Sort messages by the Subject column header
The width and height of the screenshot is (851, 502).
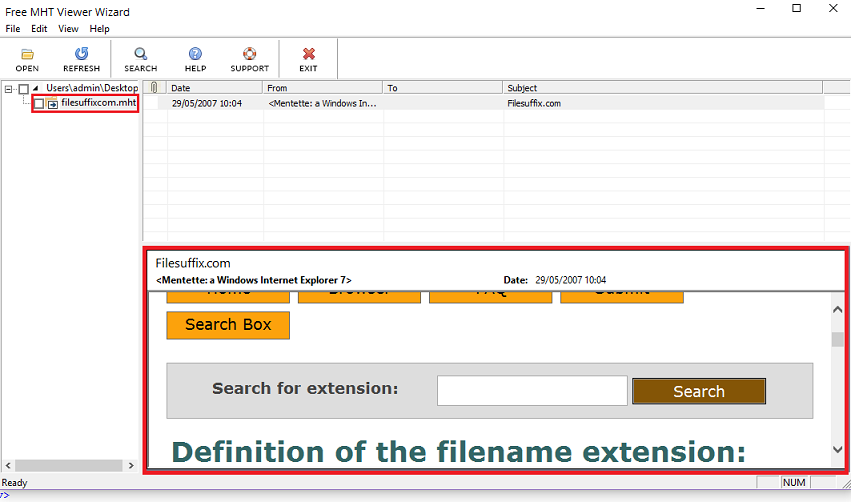663,87
